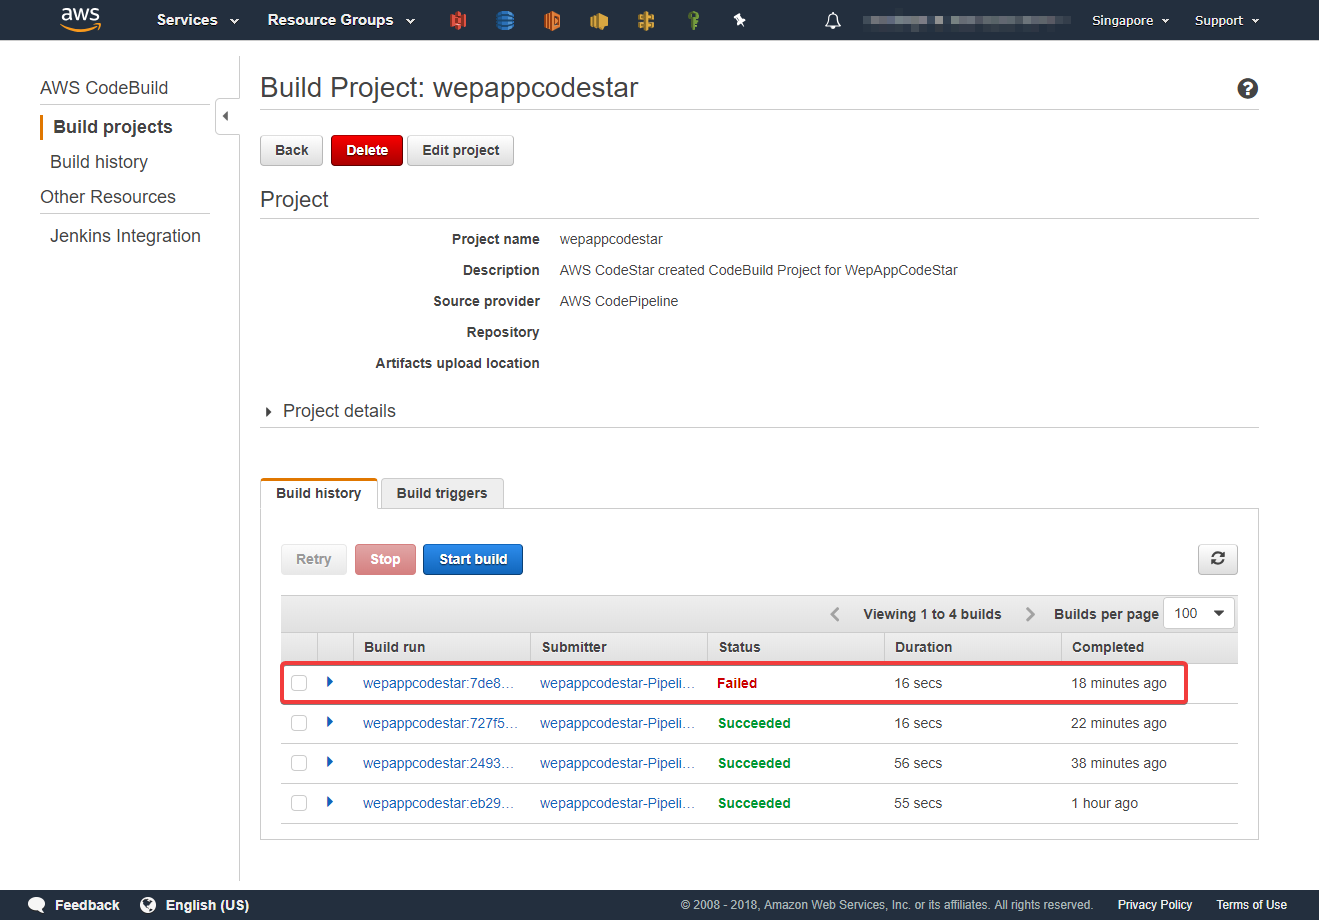Open the Services menu
The height and width of the screenshot is (920, 1319).
tap(198, 20)
